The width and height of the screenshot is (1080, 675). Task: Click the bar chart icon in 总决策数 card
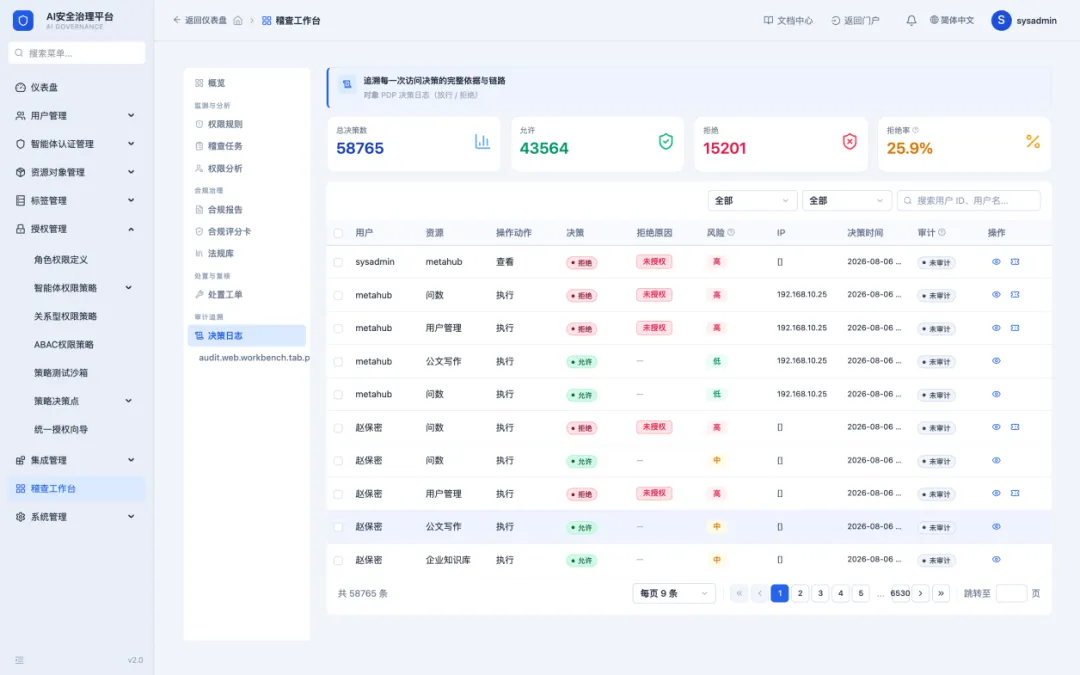tap(482, 142)
